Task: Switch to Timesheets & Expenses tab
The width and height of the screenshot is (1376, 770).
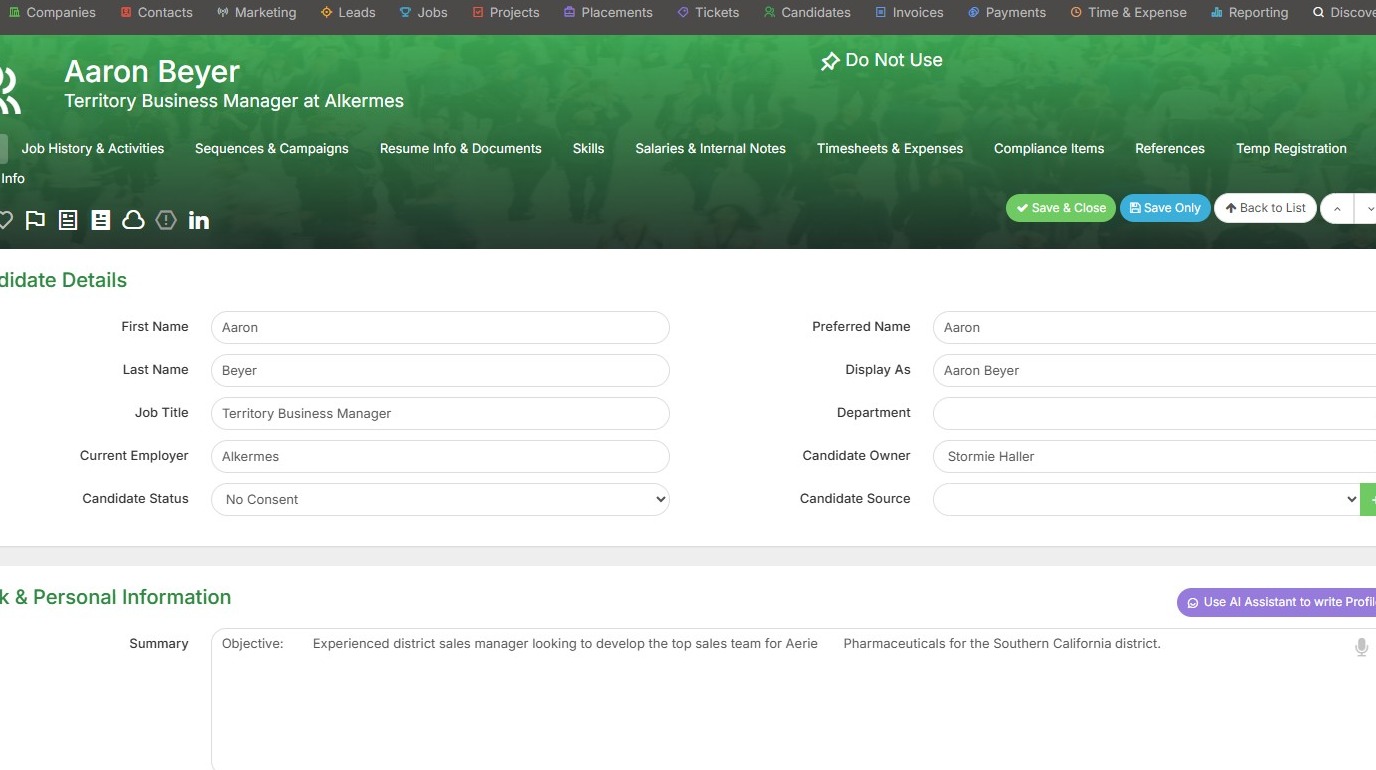Action: (890, 148)
